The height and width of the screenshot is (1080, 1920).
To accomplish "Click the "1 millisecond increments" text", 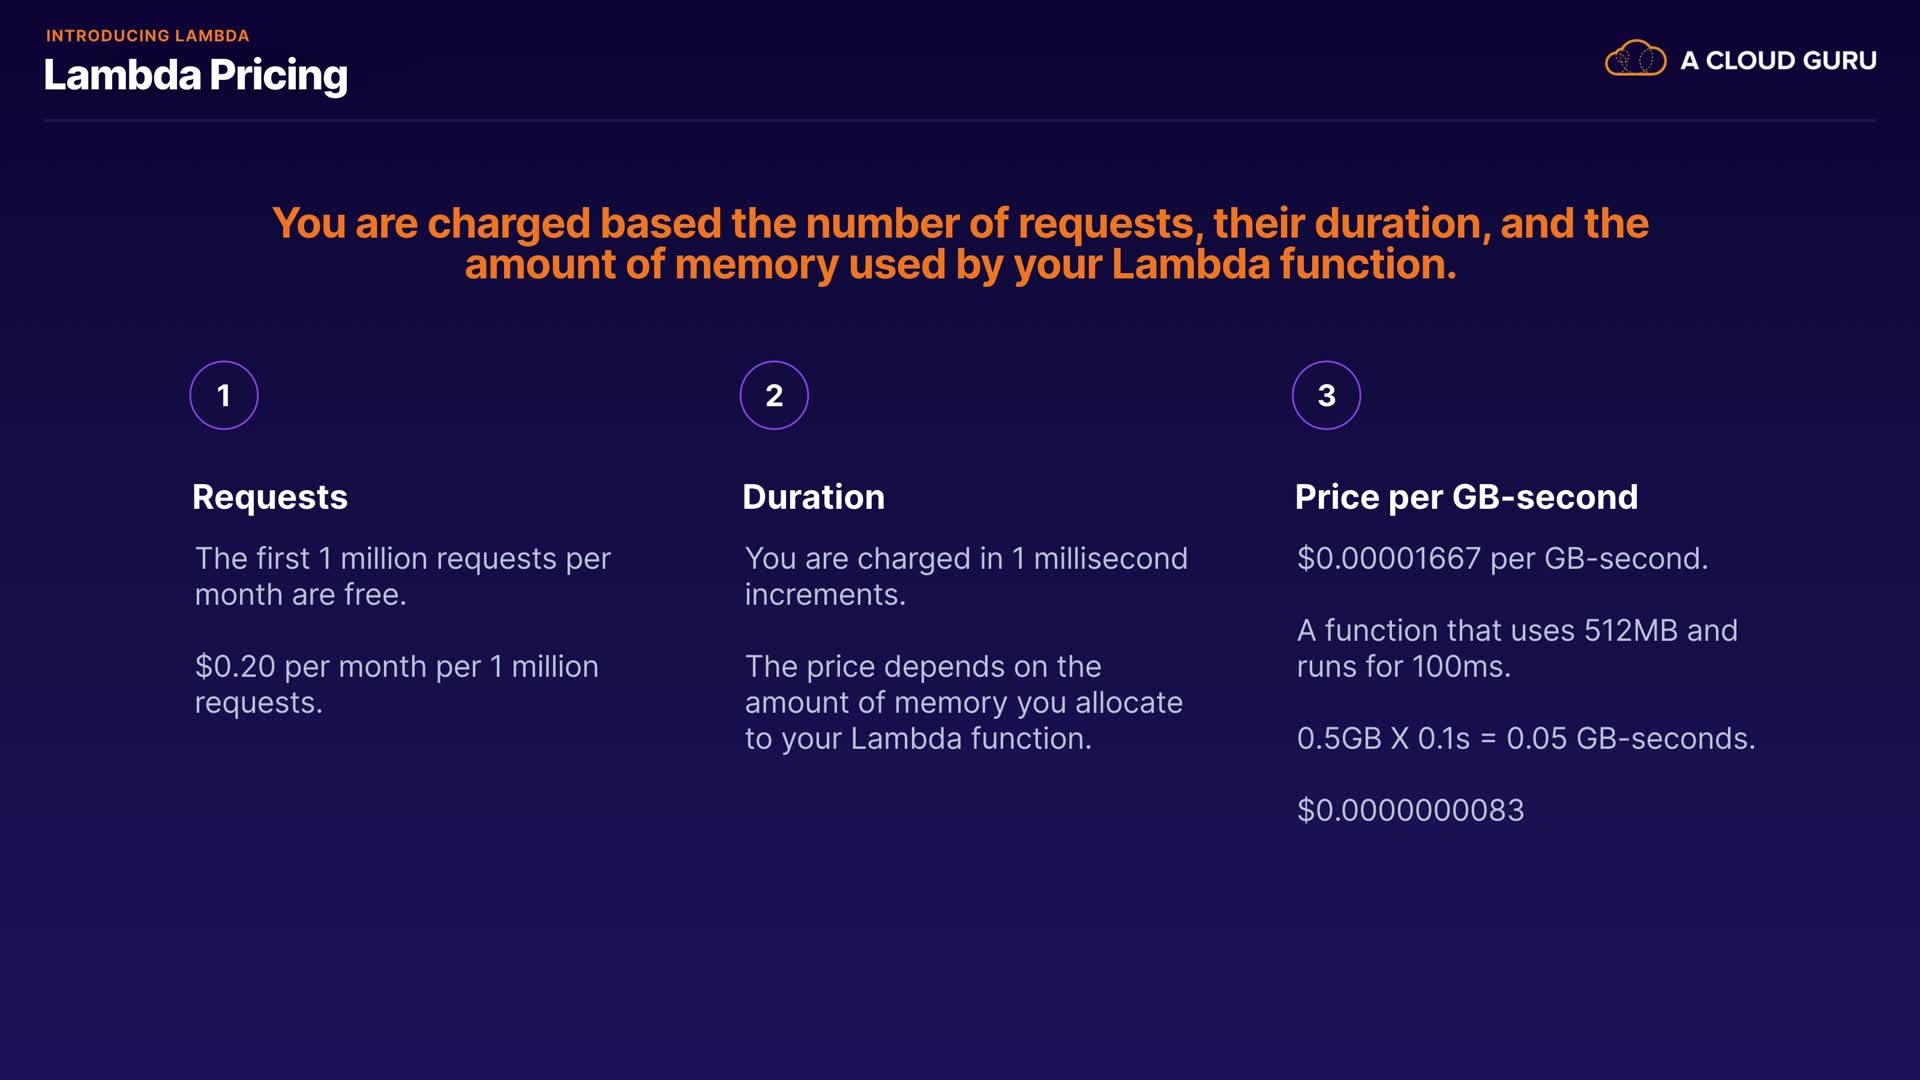I will tap(966, 576).
